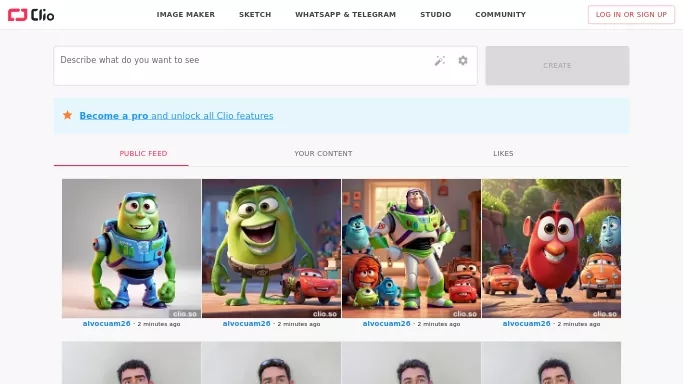The width and height of the screenshot is (683, 384).
Task: Follow the Become a pro link
Action: tap(176, 116)
